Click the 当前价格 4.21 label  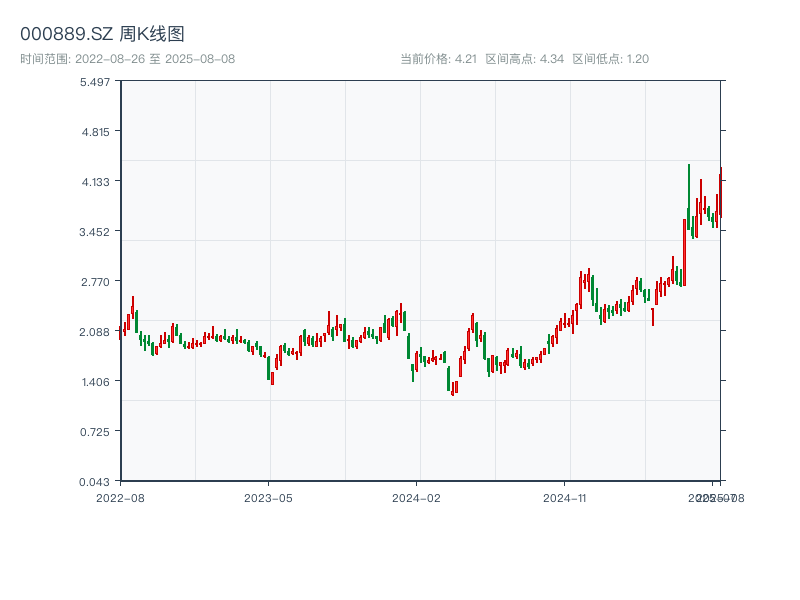438,59
